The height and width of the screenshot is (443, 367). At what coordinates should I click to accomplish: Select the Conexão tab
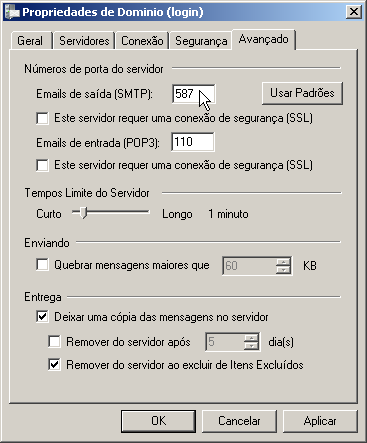[142, 41]
